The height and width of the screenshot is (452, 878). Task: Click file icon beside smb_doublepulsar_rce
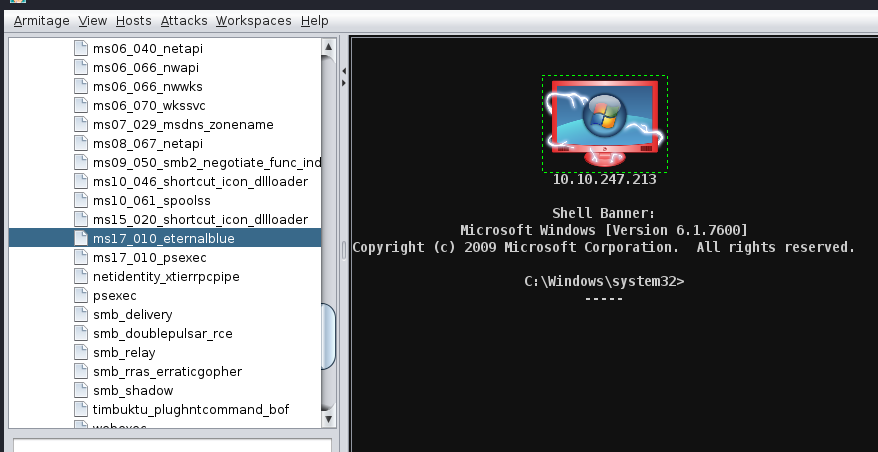point(82,333)
